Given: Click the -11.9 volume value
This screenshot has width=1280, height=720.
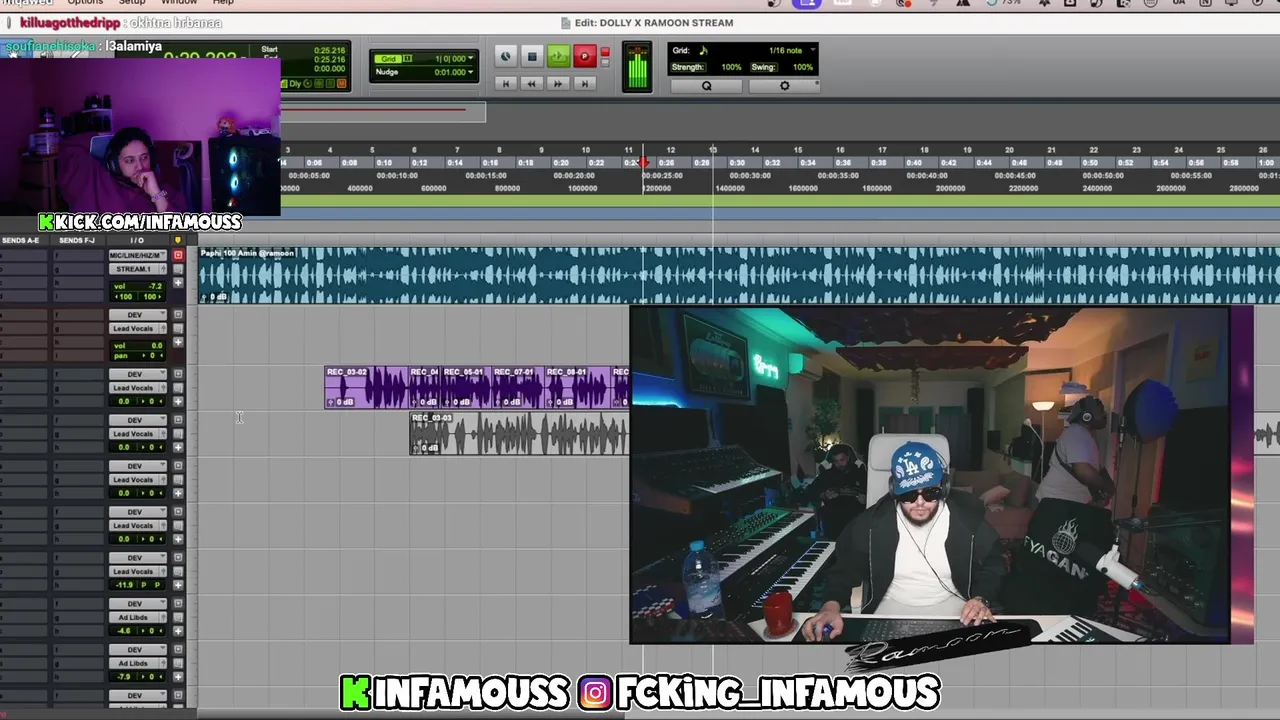Looking at the screenshot, I should coord(125,584).
